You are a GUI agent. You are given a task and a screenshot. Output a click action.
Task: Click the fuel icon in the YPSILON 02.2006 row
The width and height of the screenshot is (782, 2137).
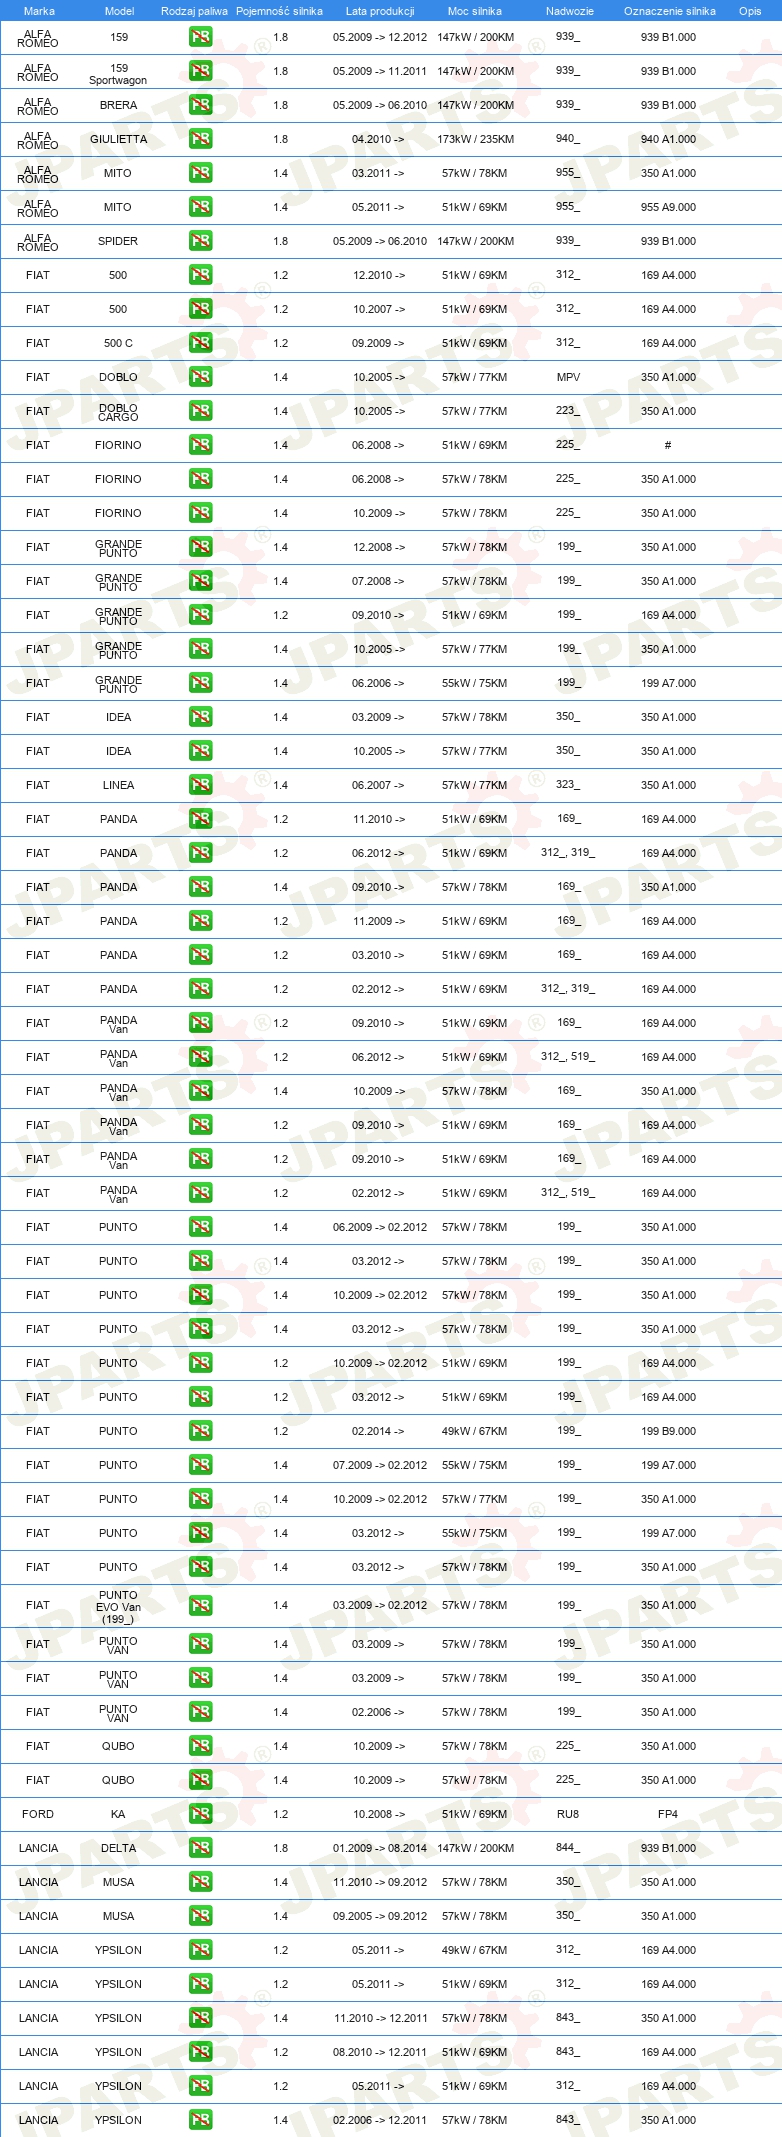[200, 2120]
